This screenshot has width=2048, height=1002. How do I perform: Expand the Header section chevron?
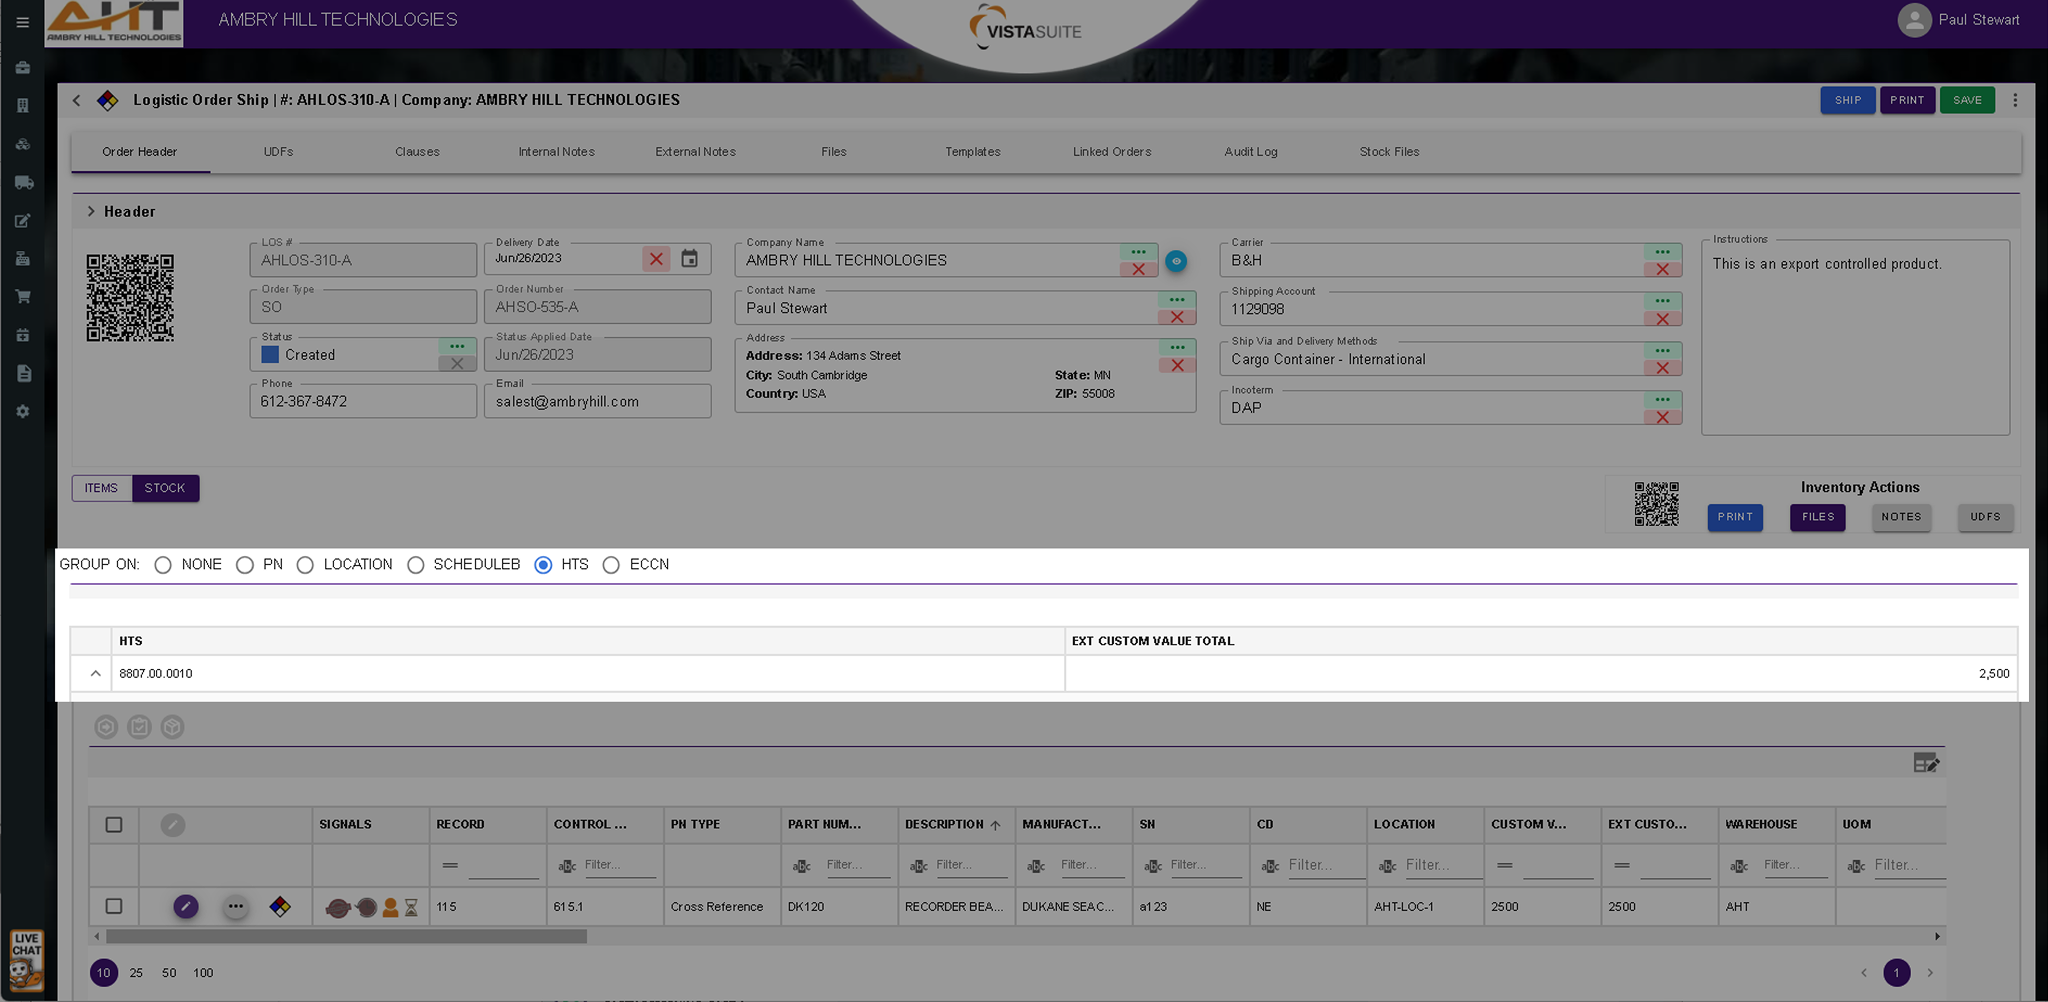[x=91, y=212]
